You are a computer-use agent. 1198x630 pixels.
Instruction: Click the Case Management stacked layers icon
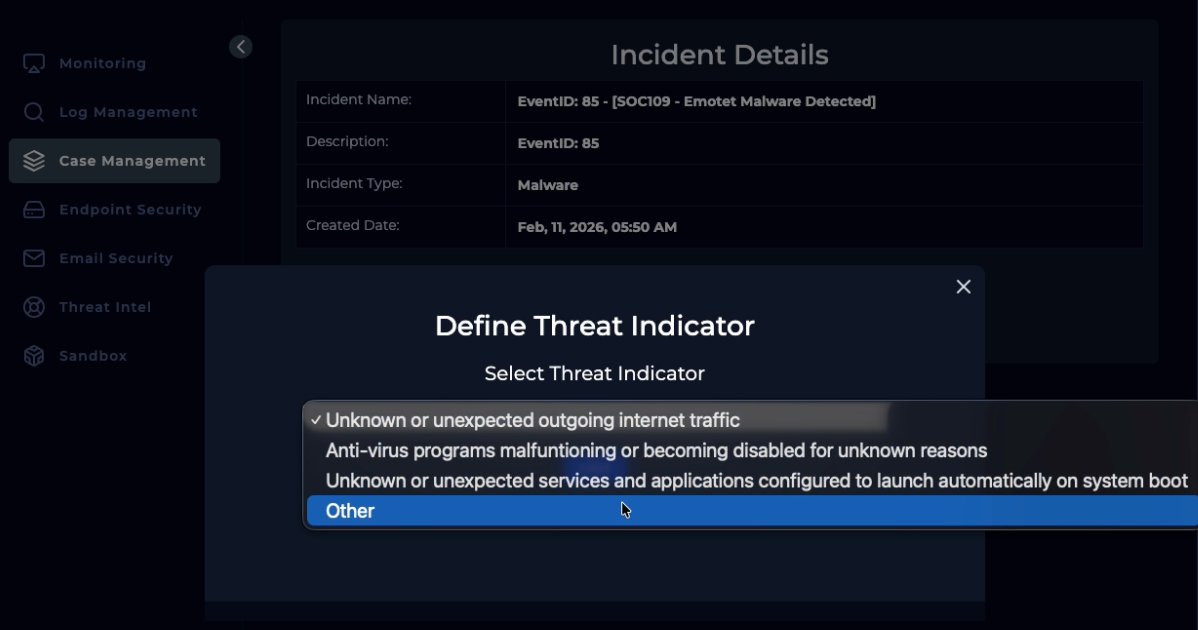coord(34,161)
